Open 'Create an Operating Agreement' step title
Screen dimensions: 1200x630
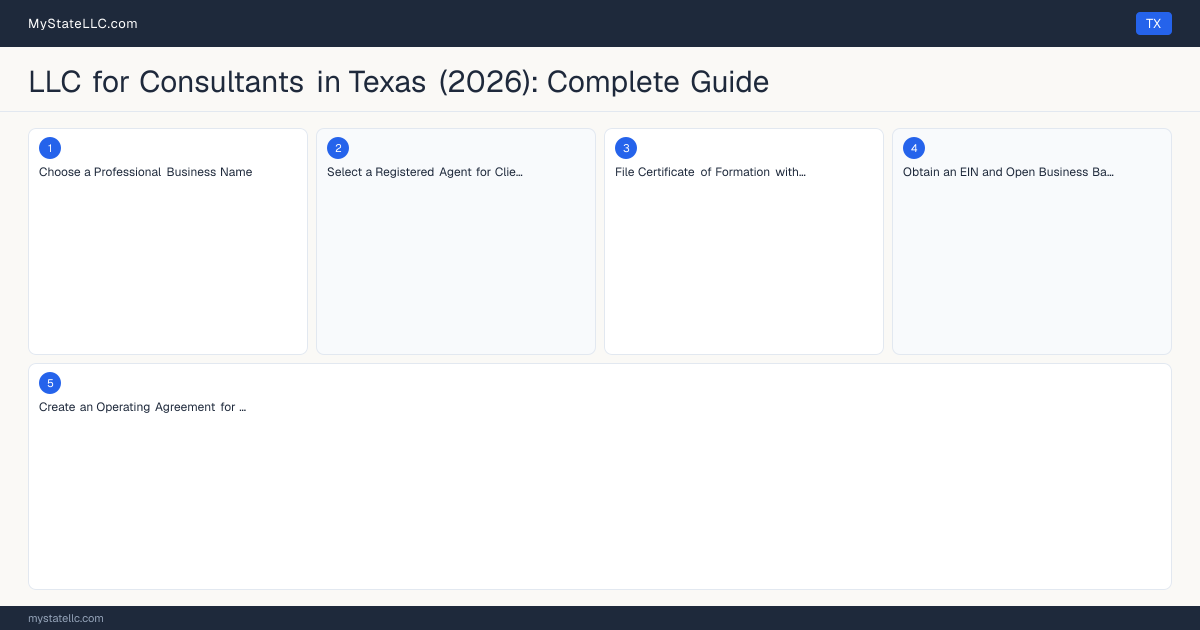pos(143,407)
